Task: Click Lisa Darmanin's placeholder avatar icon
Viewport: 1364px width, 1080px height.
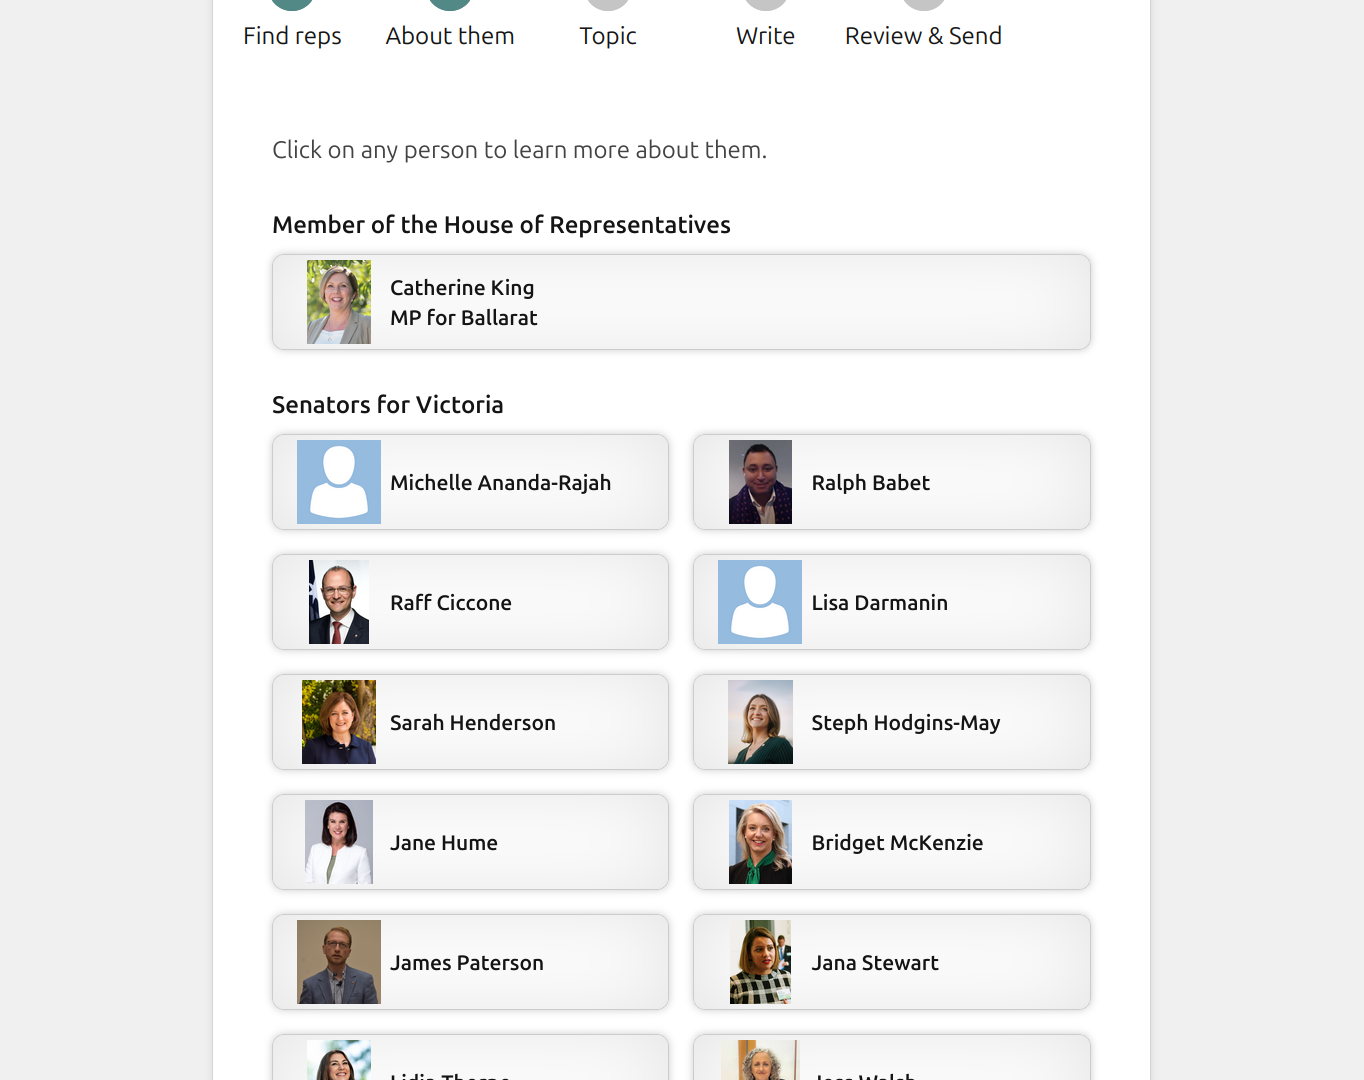Action: coord(760,602)
